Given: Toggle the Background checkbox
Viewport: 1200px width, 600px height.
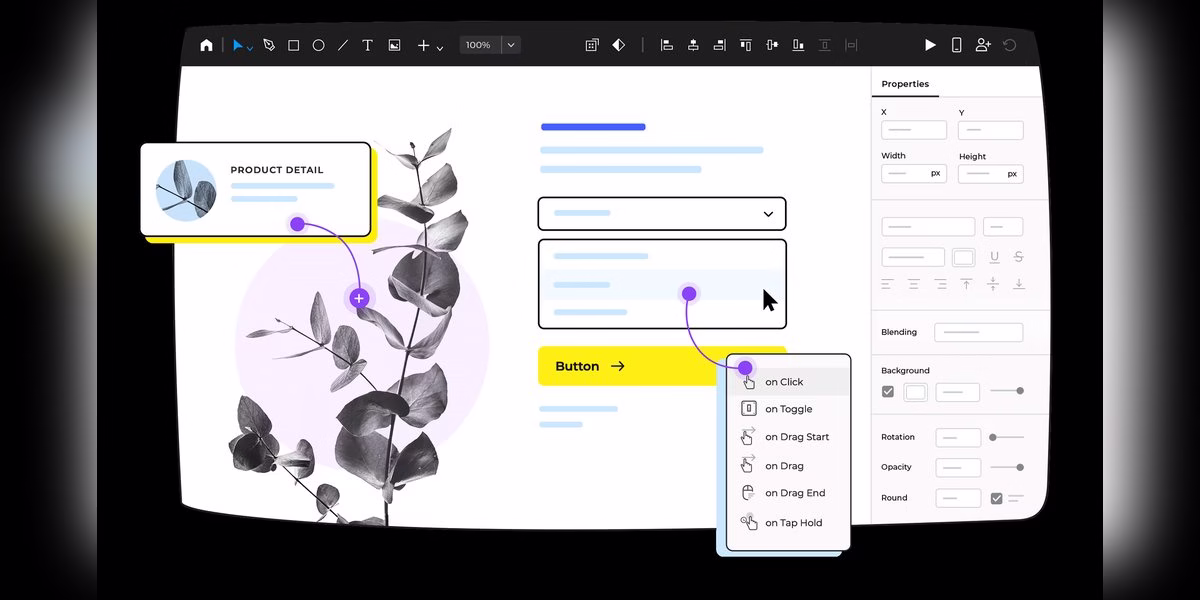Looking at the screenshot, I should [888, 392].
